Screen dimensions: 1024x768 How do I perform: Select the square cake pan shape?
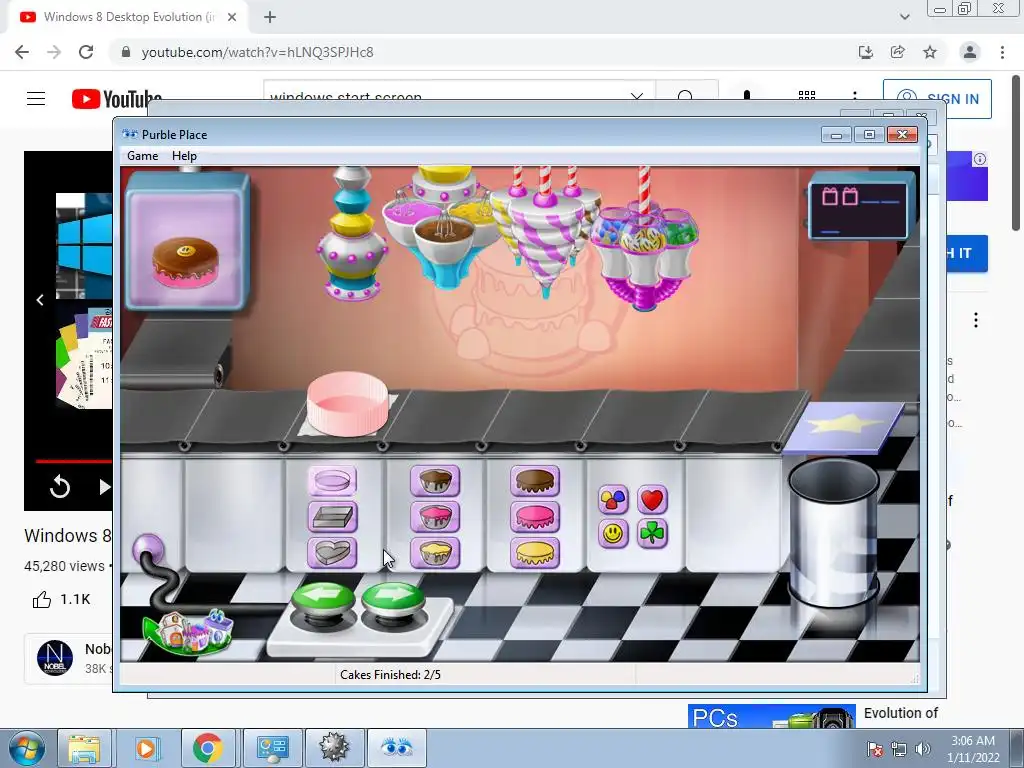(x=332, y=517)
